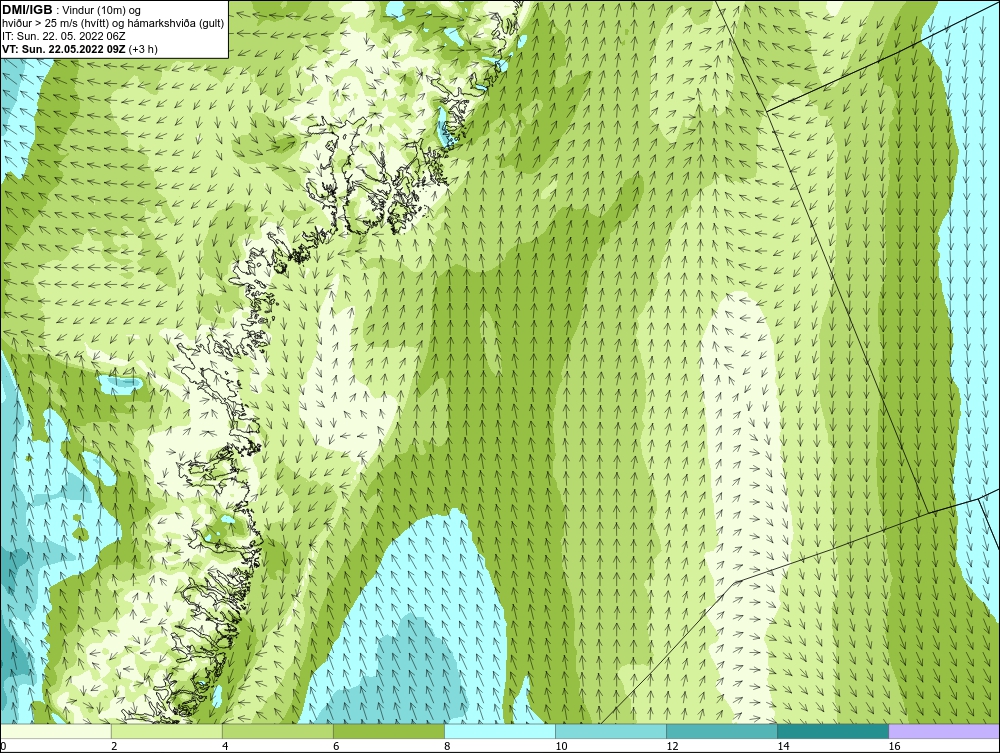Click the 6–8 m/s legend color swatch

click(388, 731)
